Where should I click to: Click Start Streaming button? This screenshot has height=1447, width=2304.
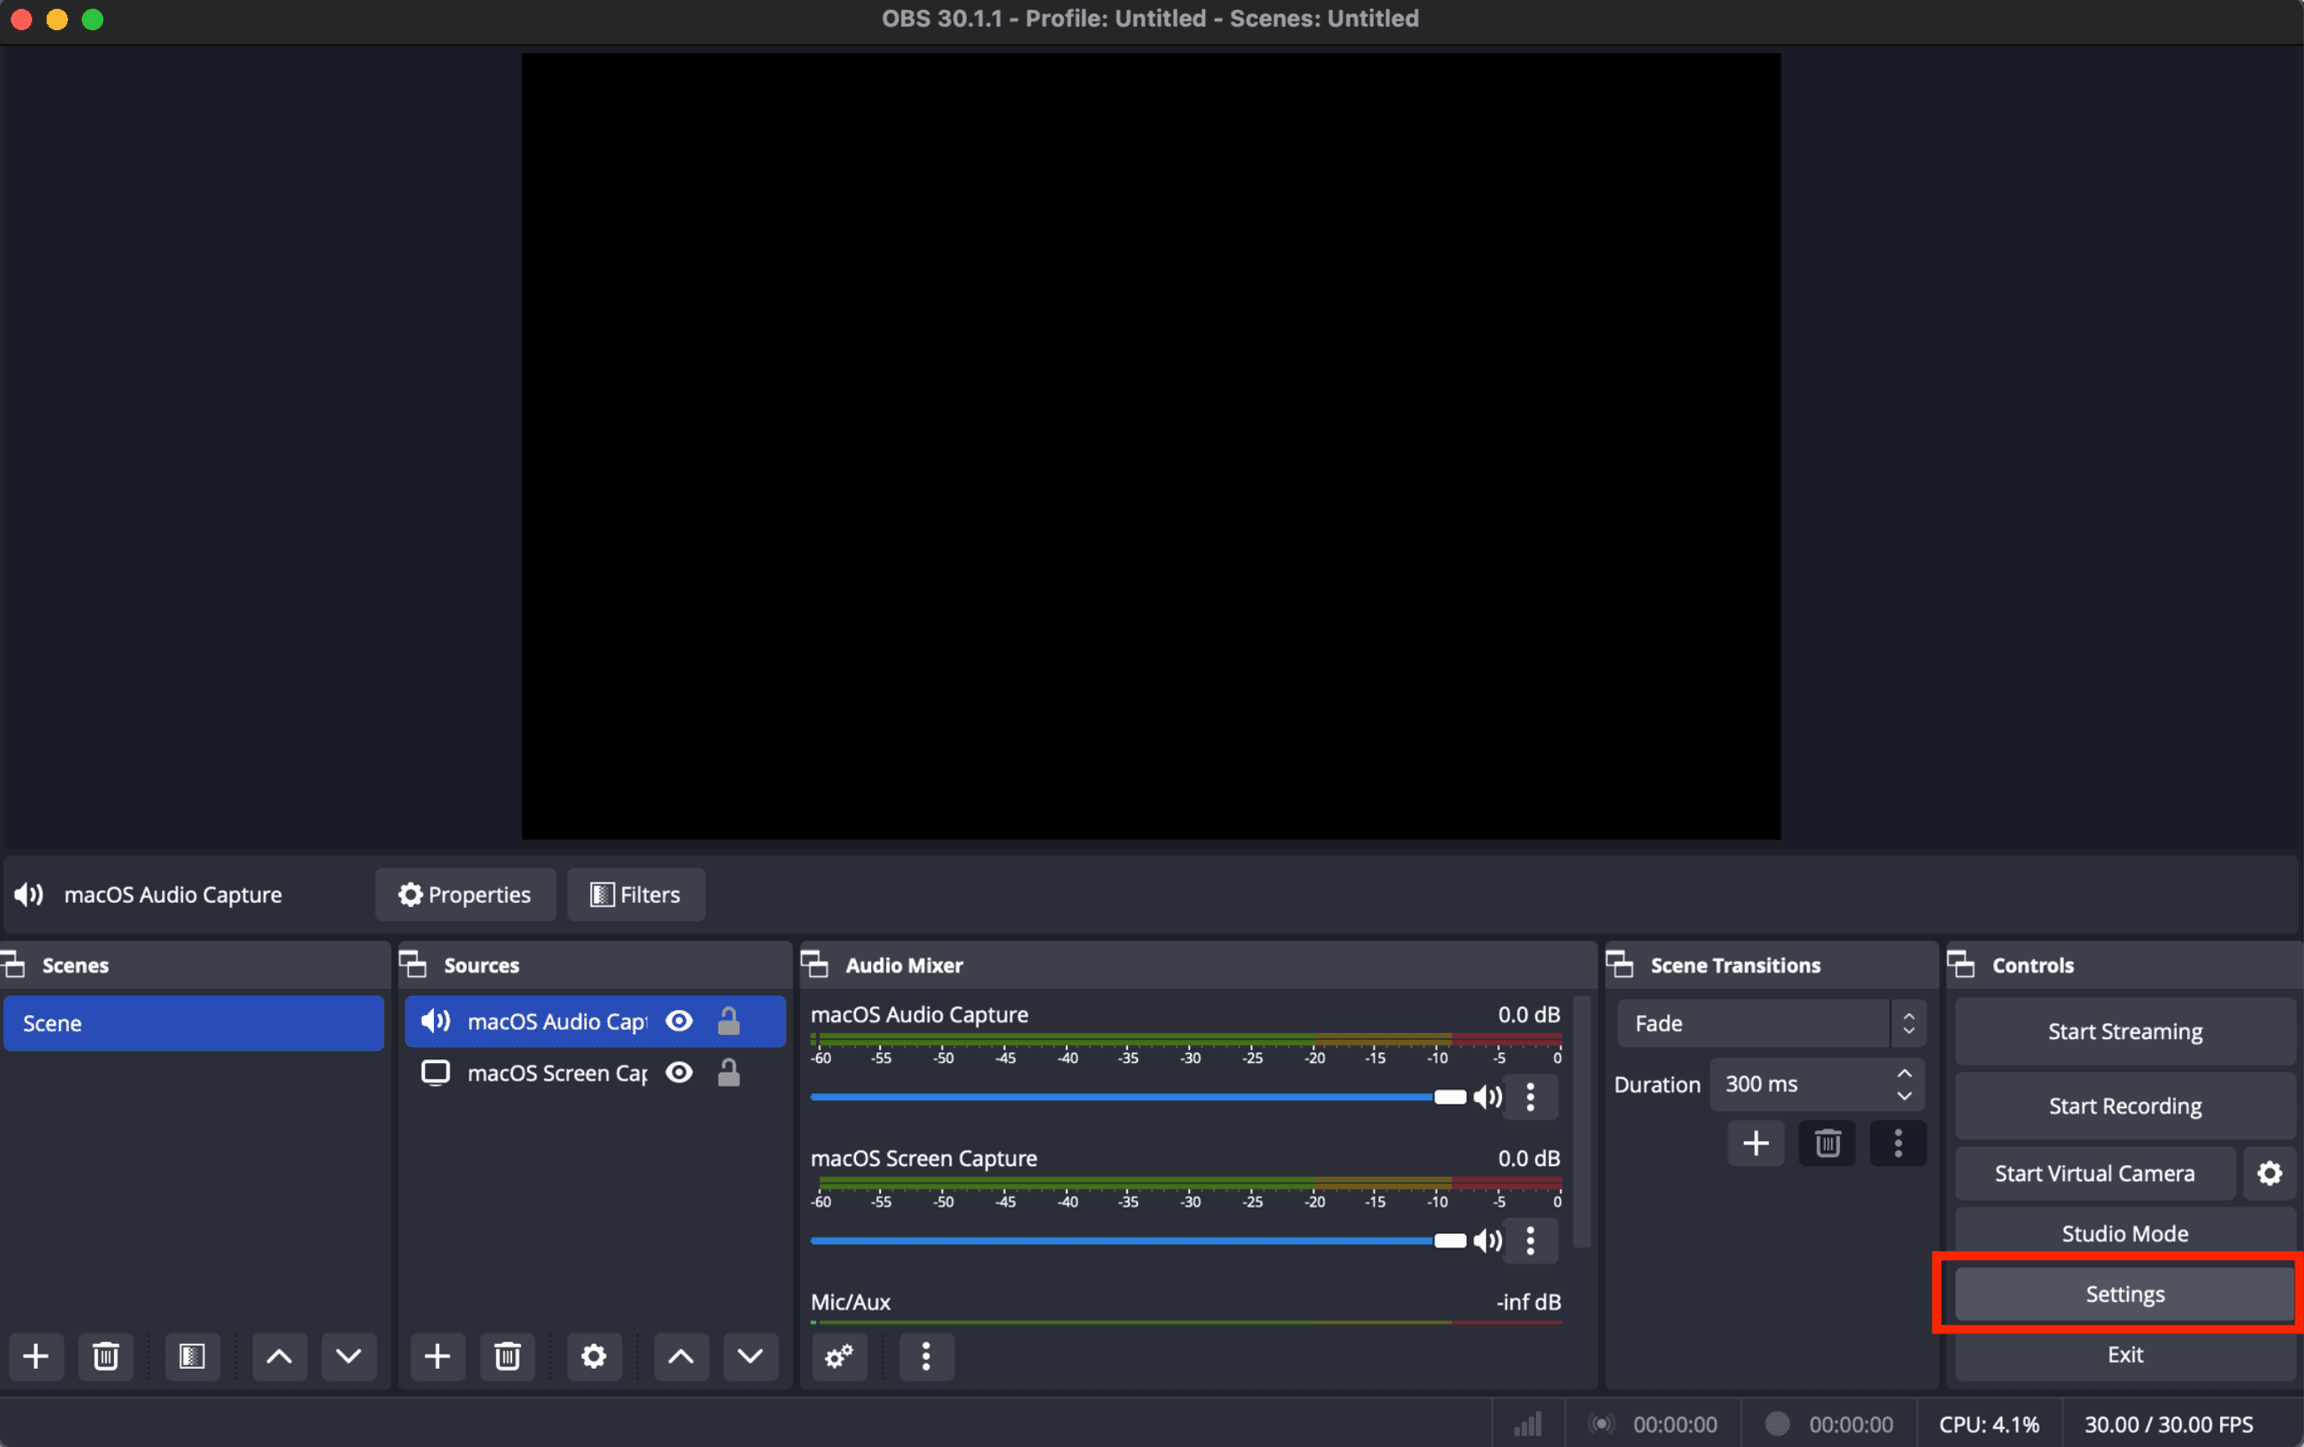(x=2125, y=1031)
